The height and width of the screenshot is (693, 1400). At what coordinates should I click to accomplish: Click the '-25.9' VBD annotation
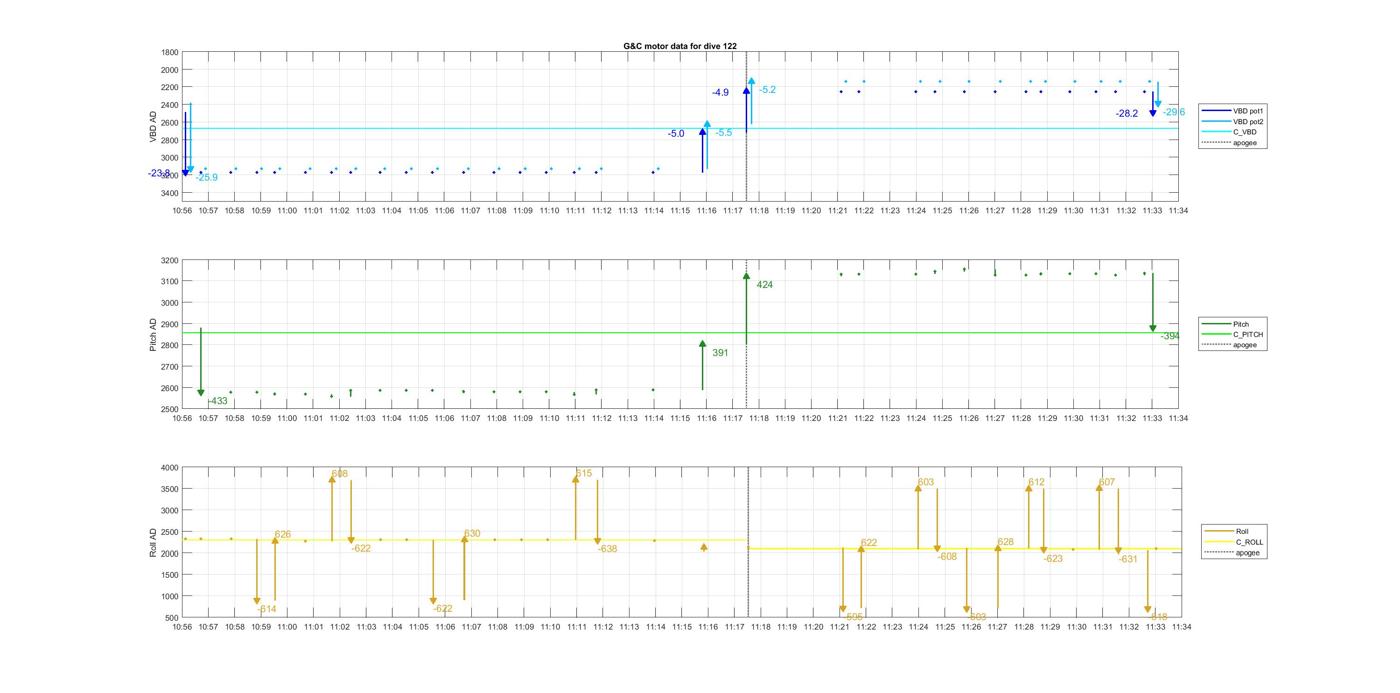coord(206,178)
